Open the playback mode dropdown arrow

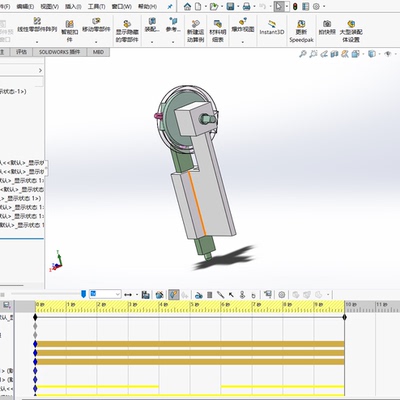(137, 295)
